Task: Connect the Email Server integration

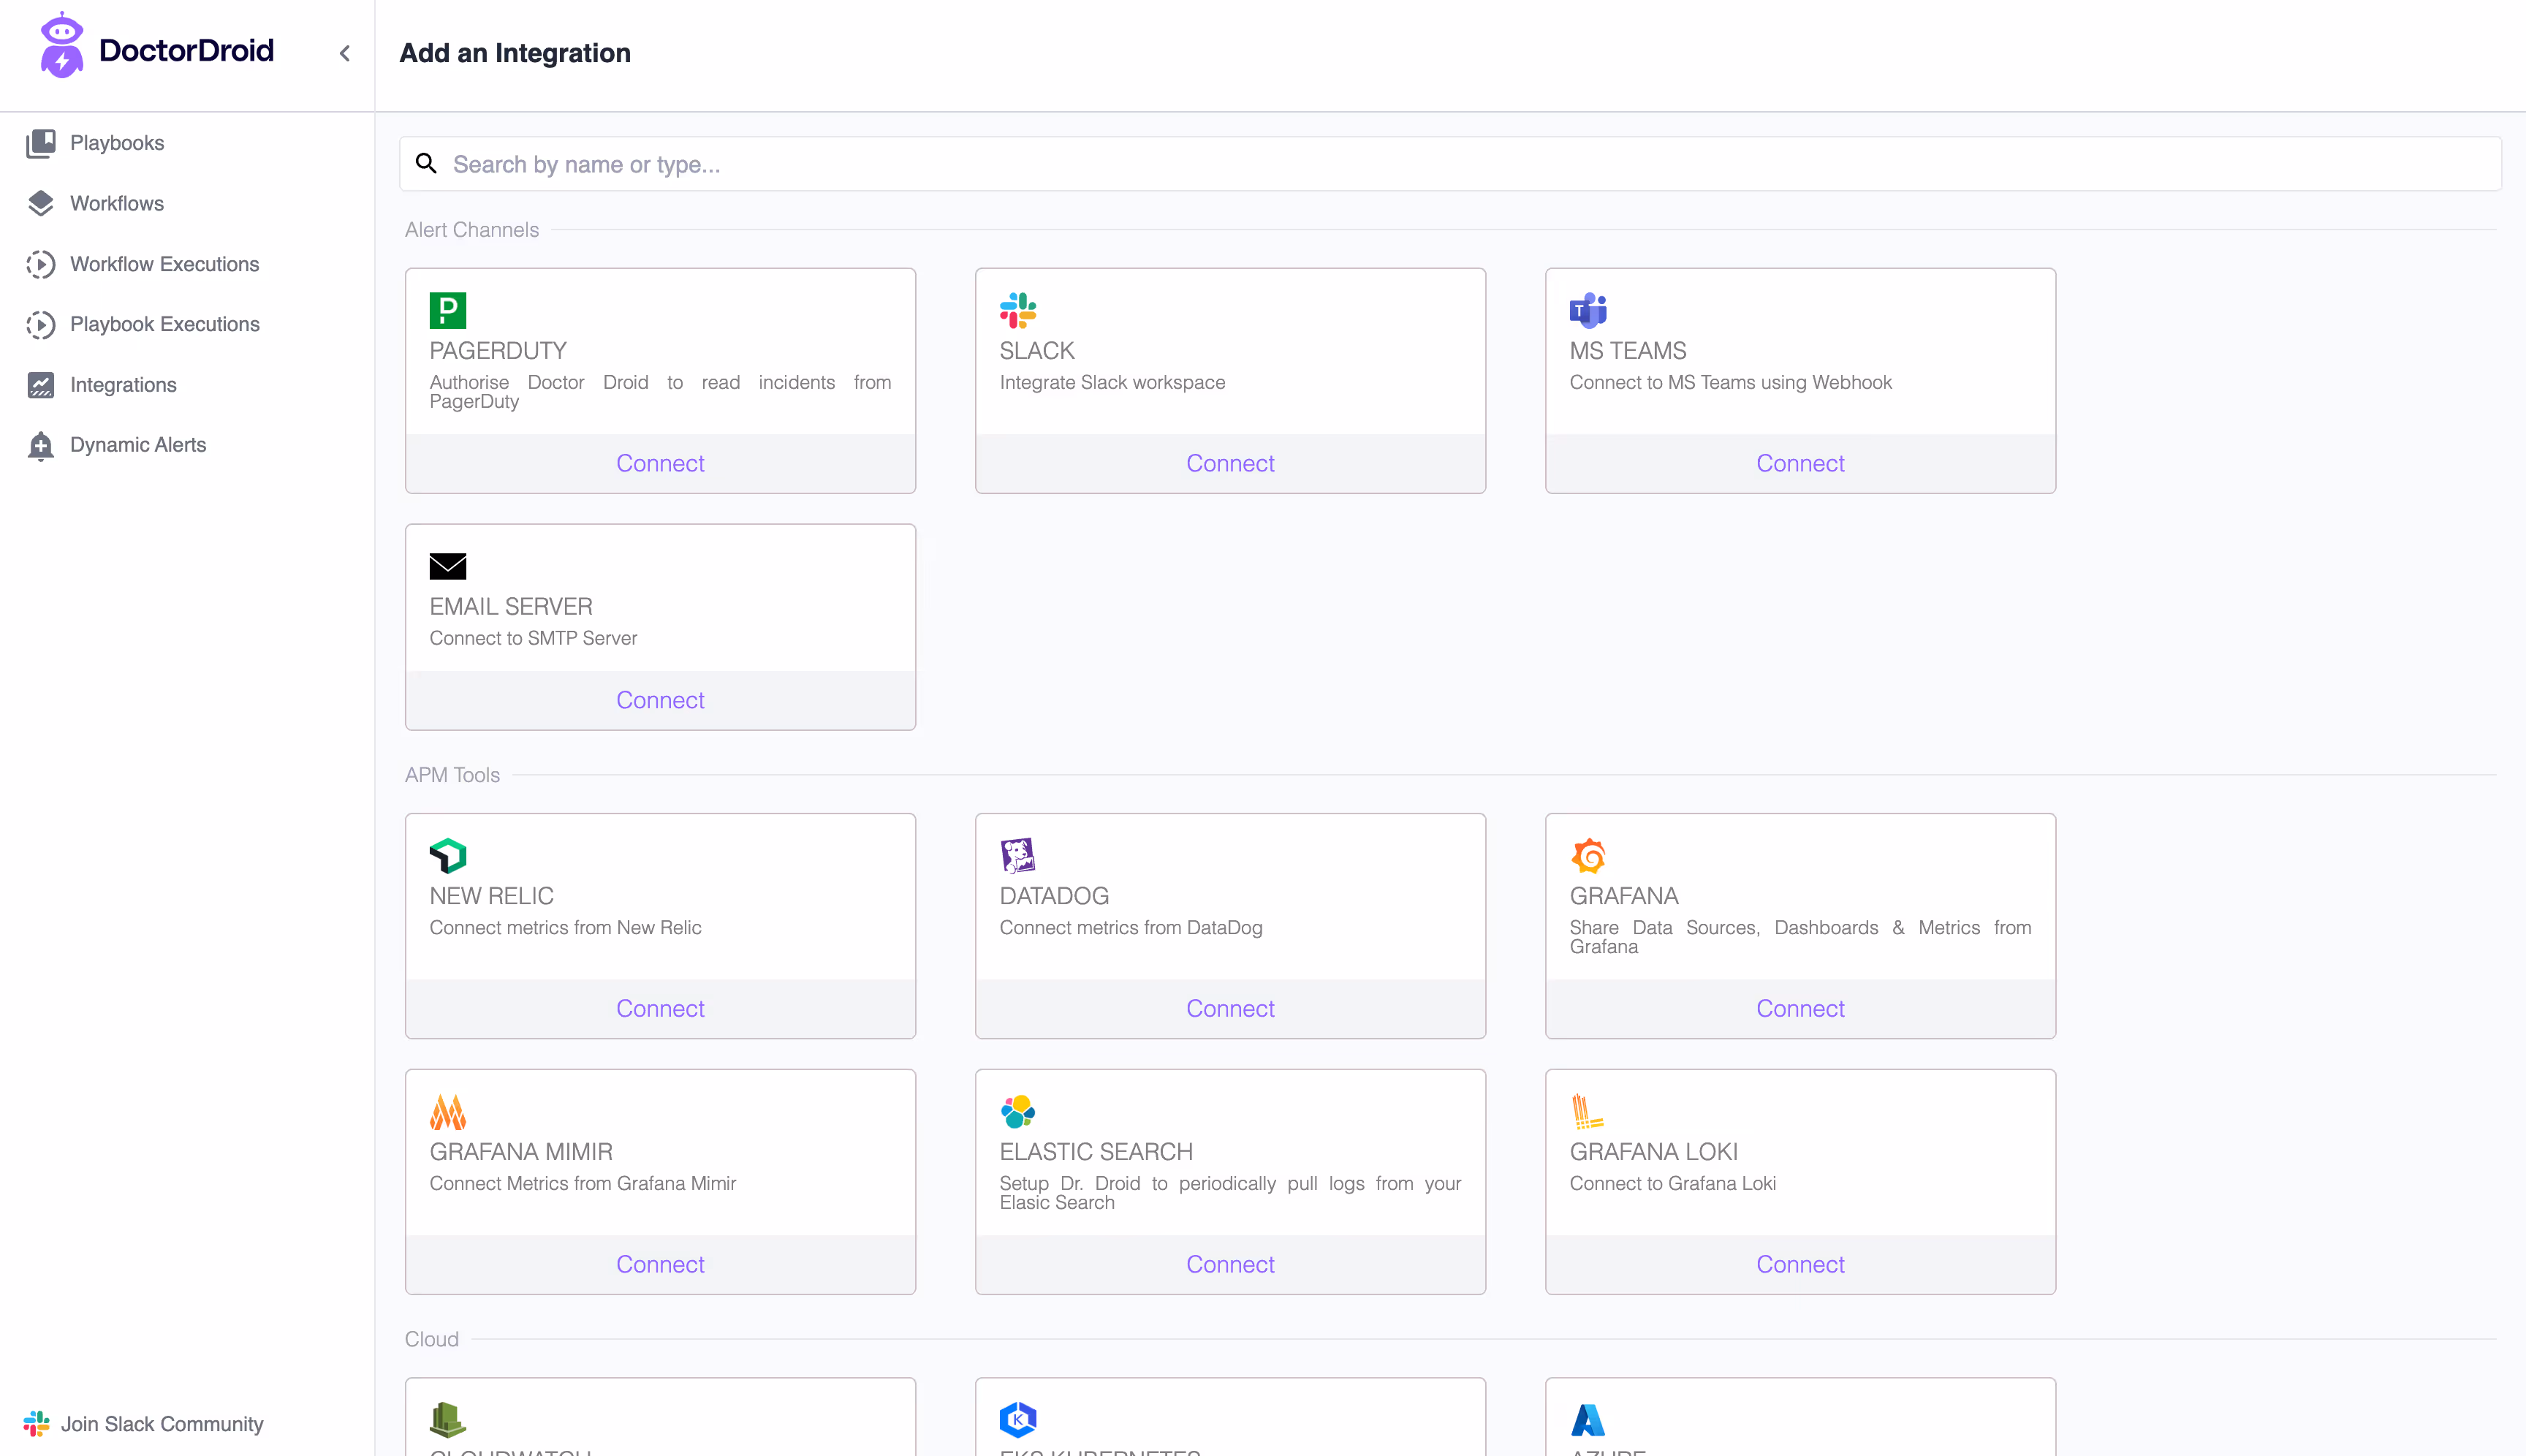Action: (x=660, y=700)
